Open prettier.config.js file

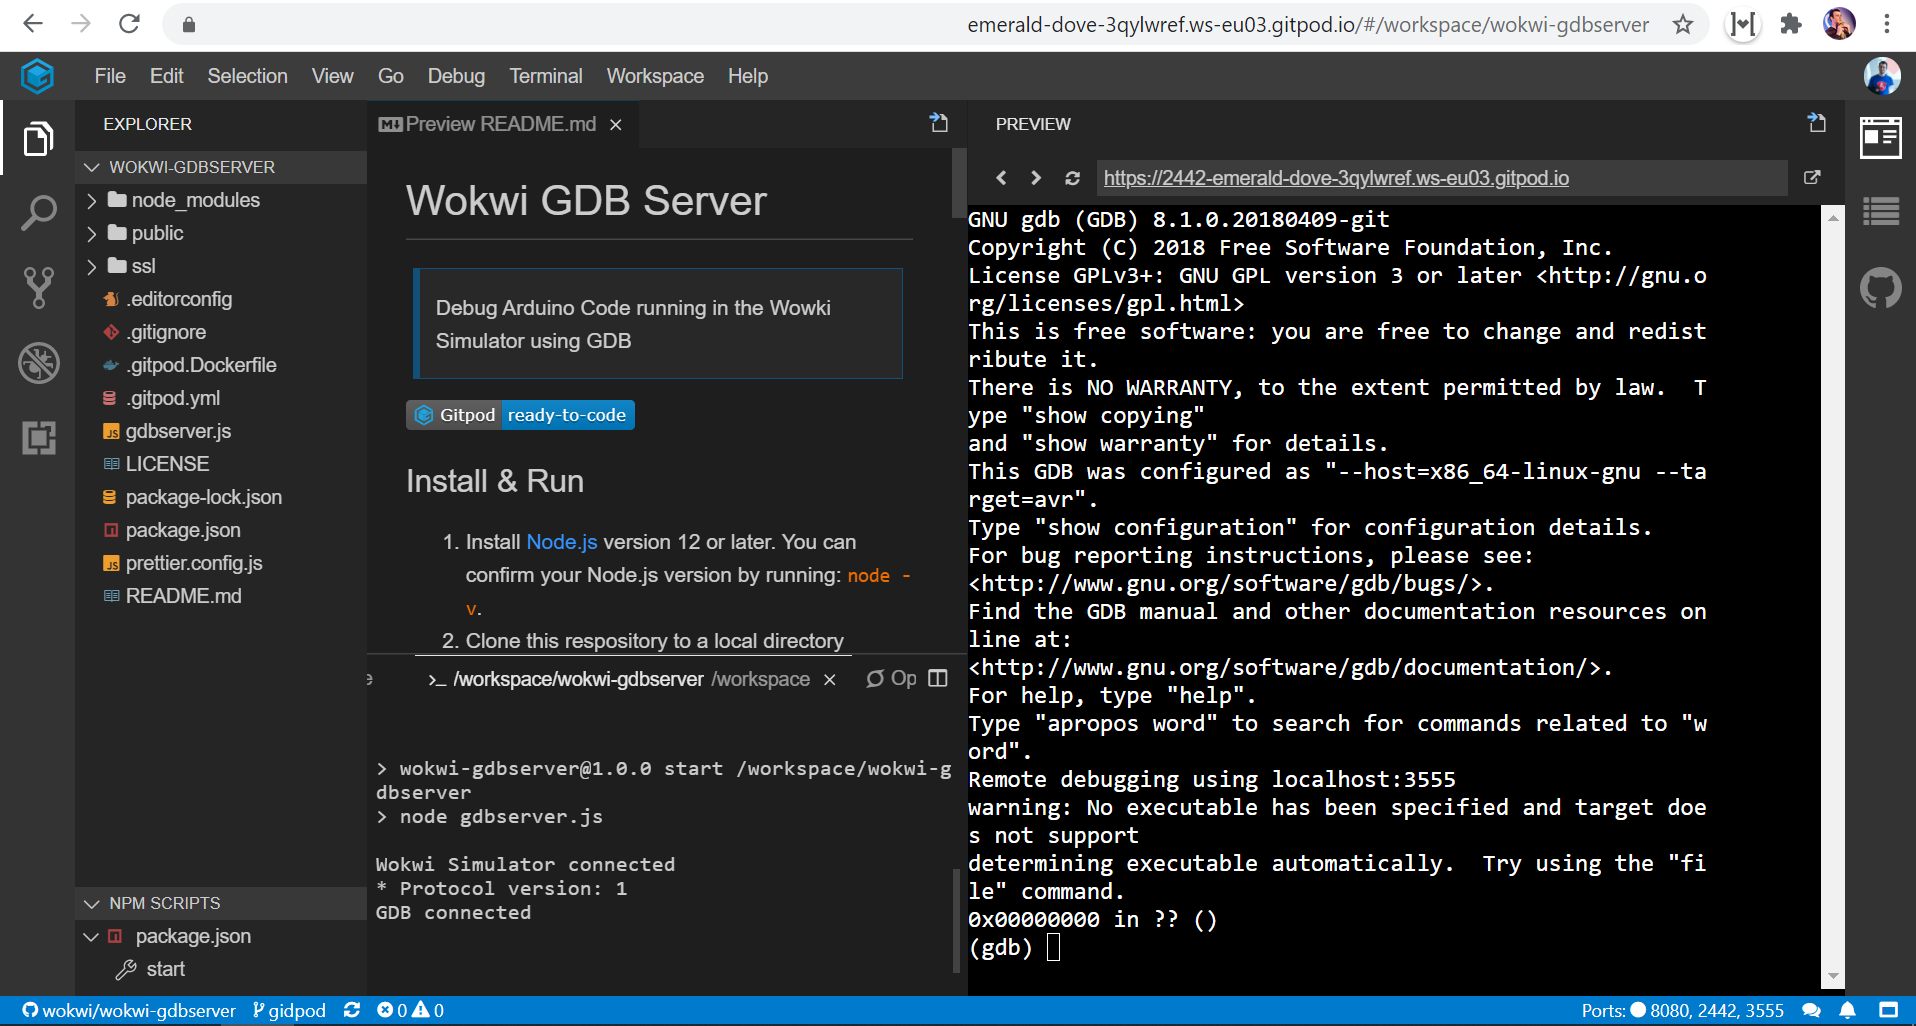(194, 563)
